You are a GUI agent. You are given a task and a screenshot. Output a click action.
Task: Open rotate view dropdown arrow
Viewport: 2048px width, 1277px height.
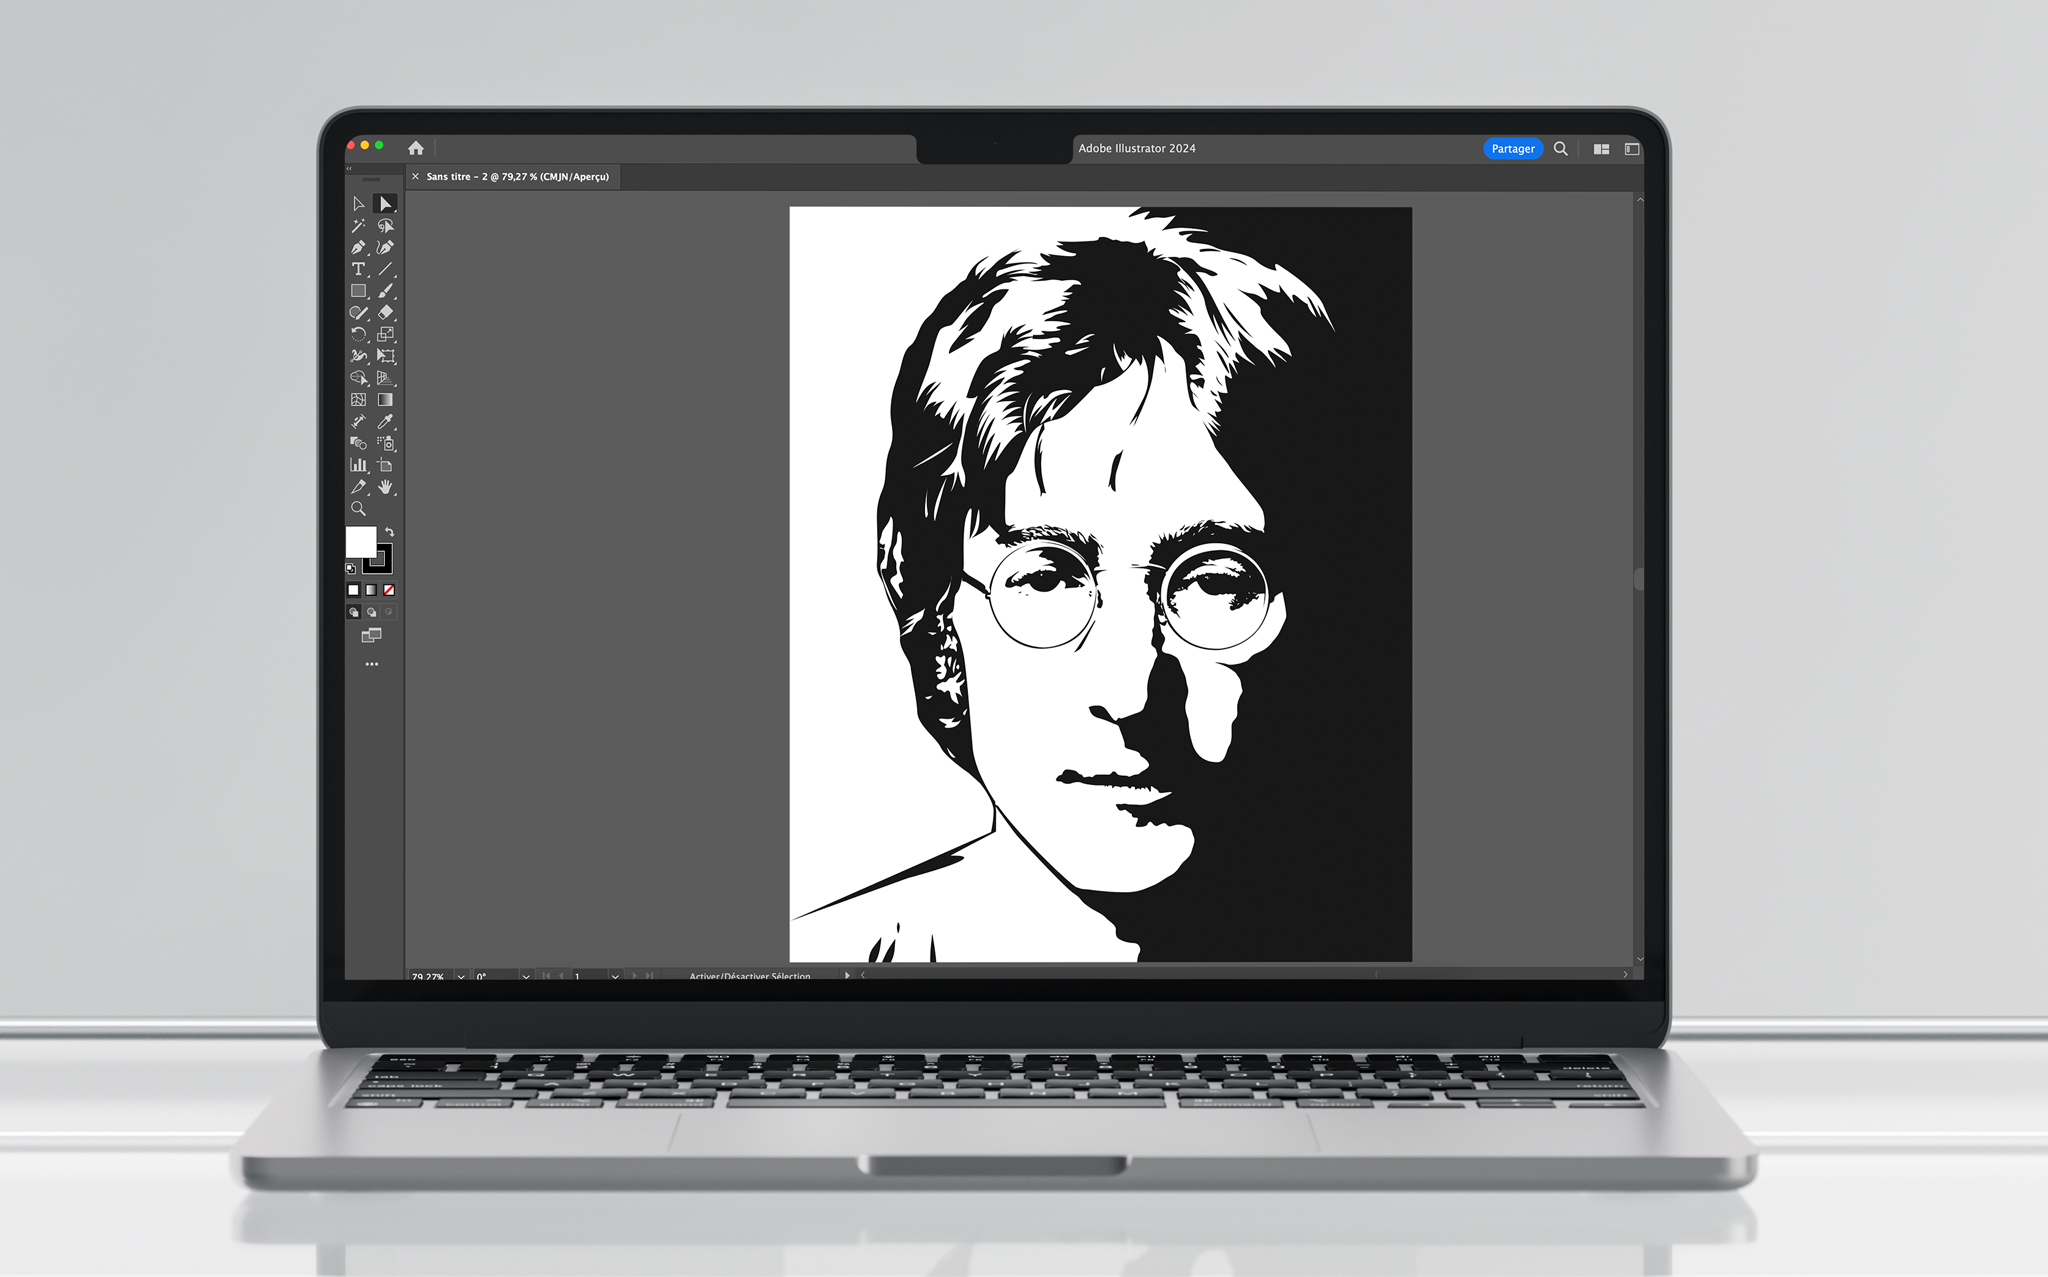pyautogui.click(x=526, y=976)
